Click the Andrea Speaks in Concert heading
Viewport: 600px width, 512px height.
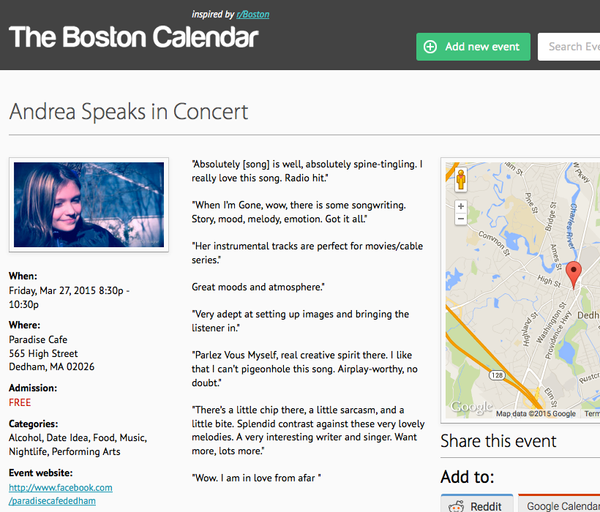point(129,112)
